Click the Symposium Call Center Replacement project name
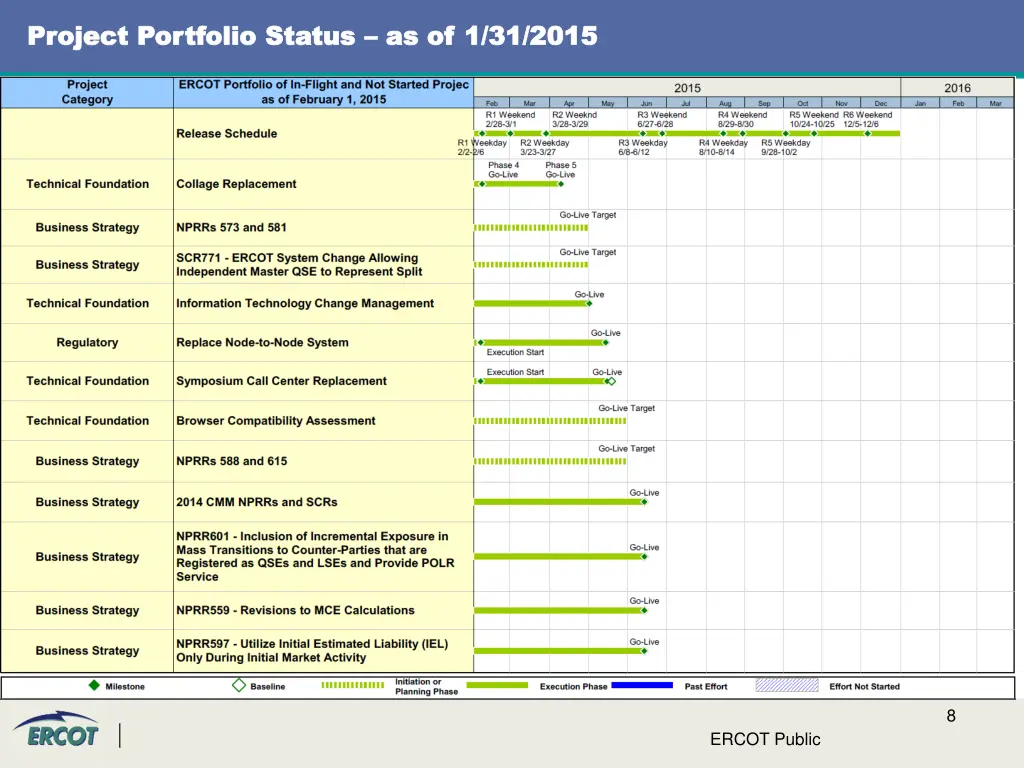Screen dimensions: 1024x768 (x=281, y=381)
